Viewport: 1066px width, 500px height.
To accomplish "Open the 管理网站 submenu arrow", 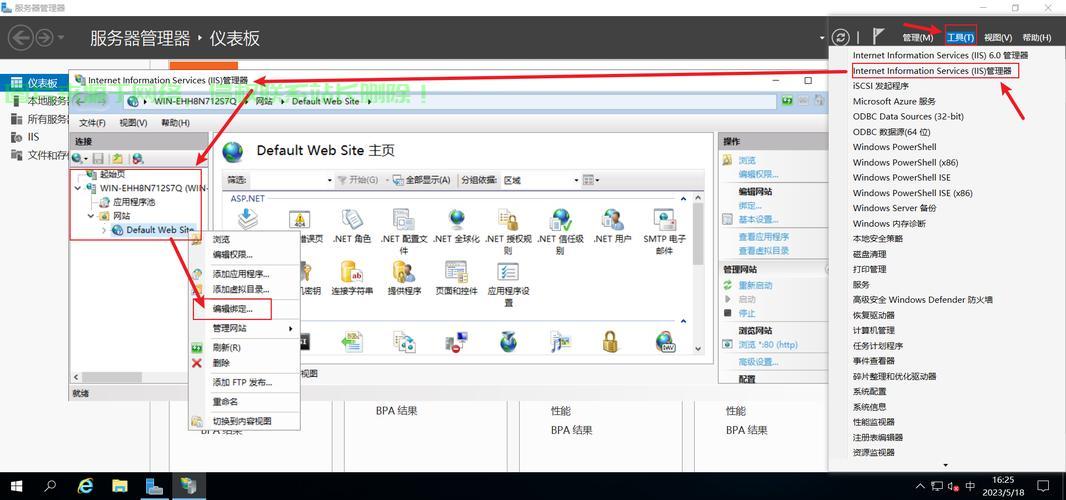I will [x=291, y=329].
